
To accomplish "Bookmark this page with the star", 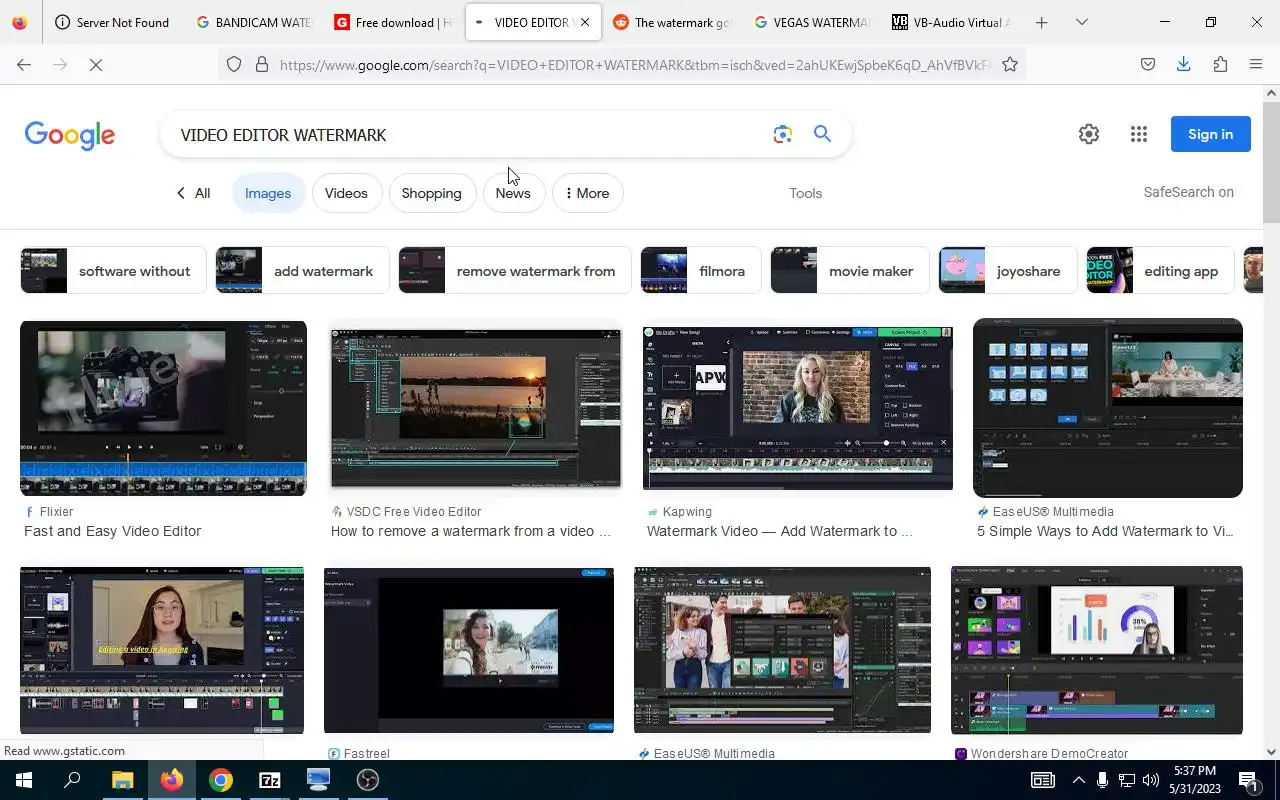I will point(1010,65).
